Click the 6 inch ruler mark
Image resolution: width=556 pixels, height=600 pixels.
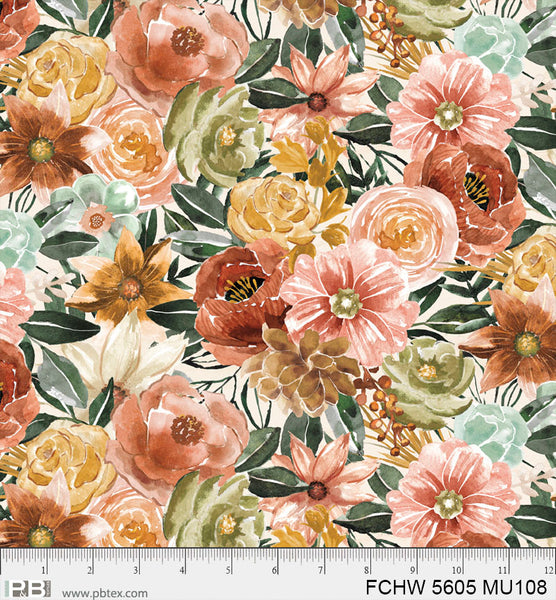[275, 571]
